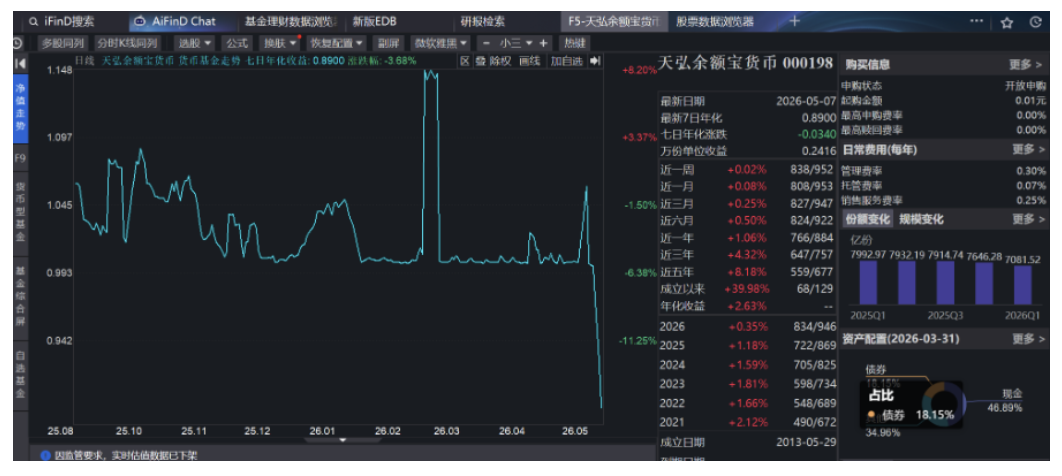Open the three-dots more options menu
The width and height of the screenshot is (1062, 476).
tap(976, 22)
